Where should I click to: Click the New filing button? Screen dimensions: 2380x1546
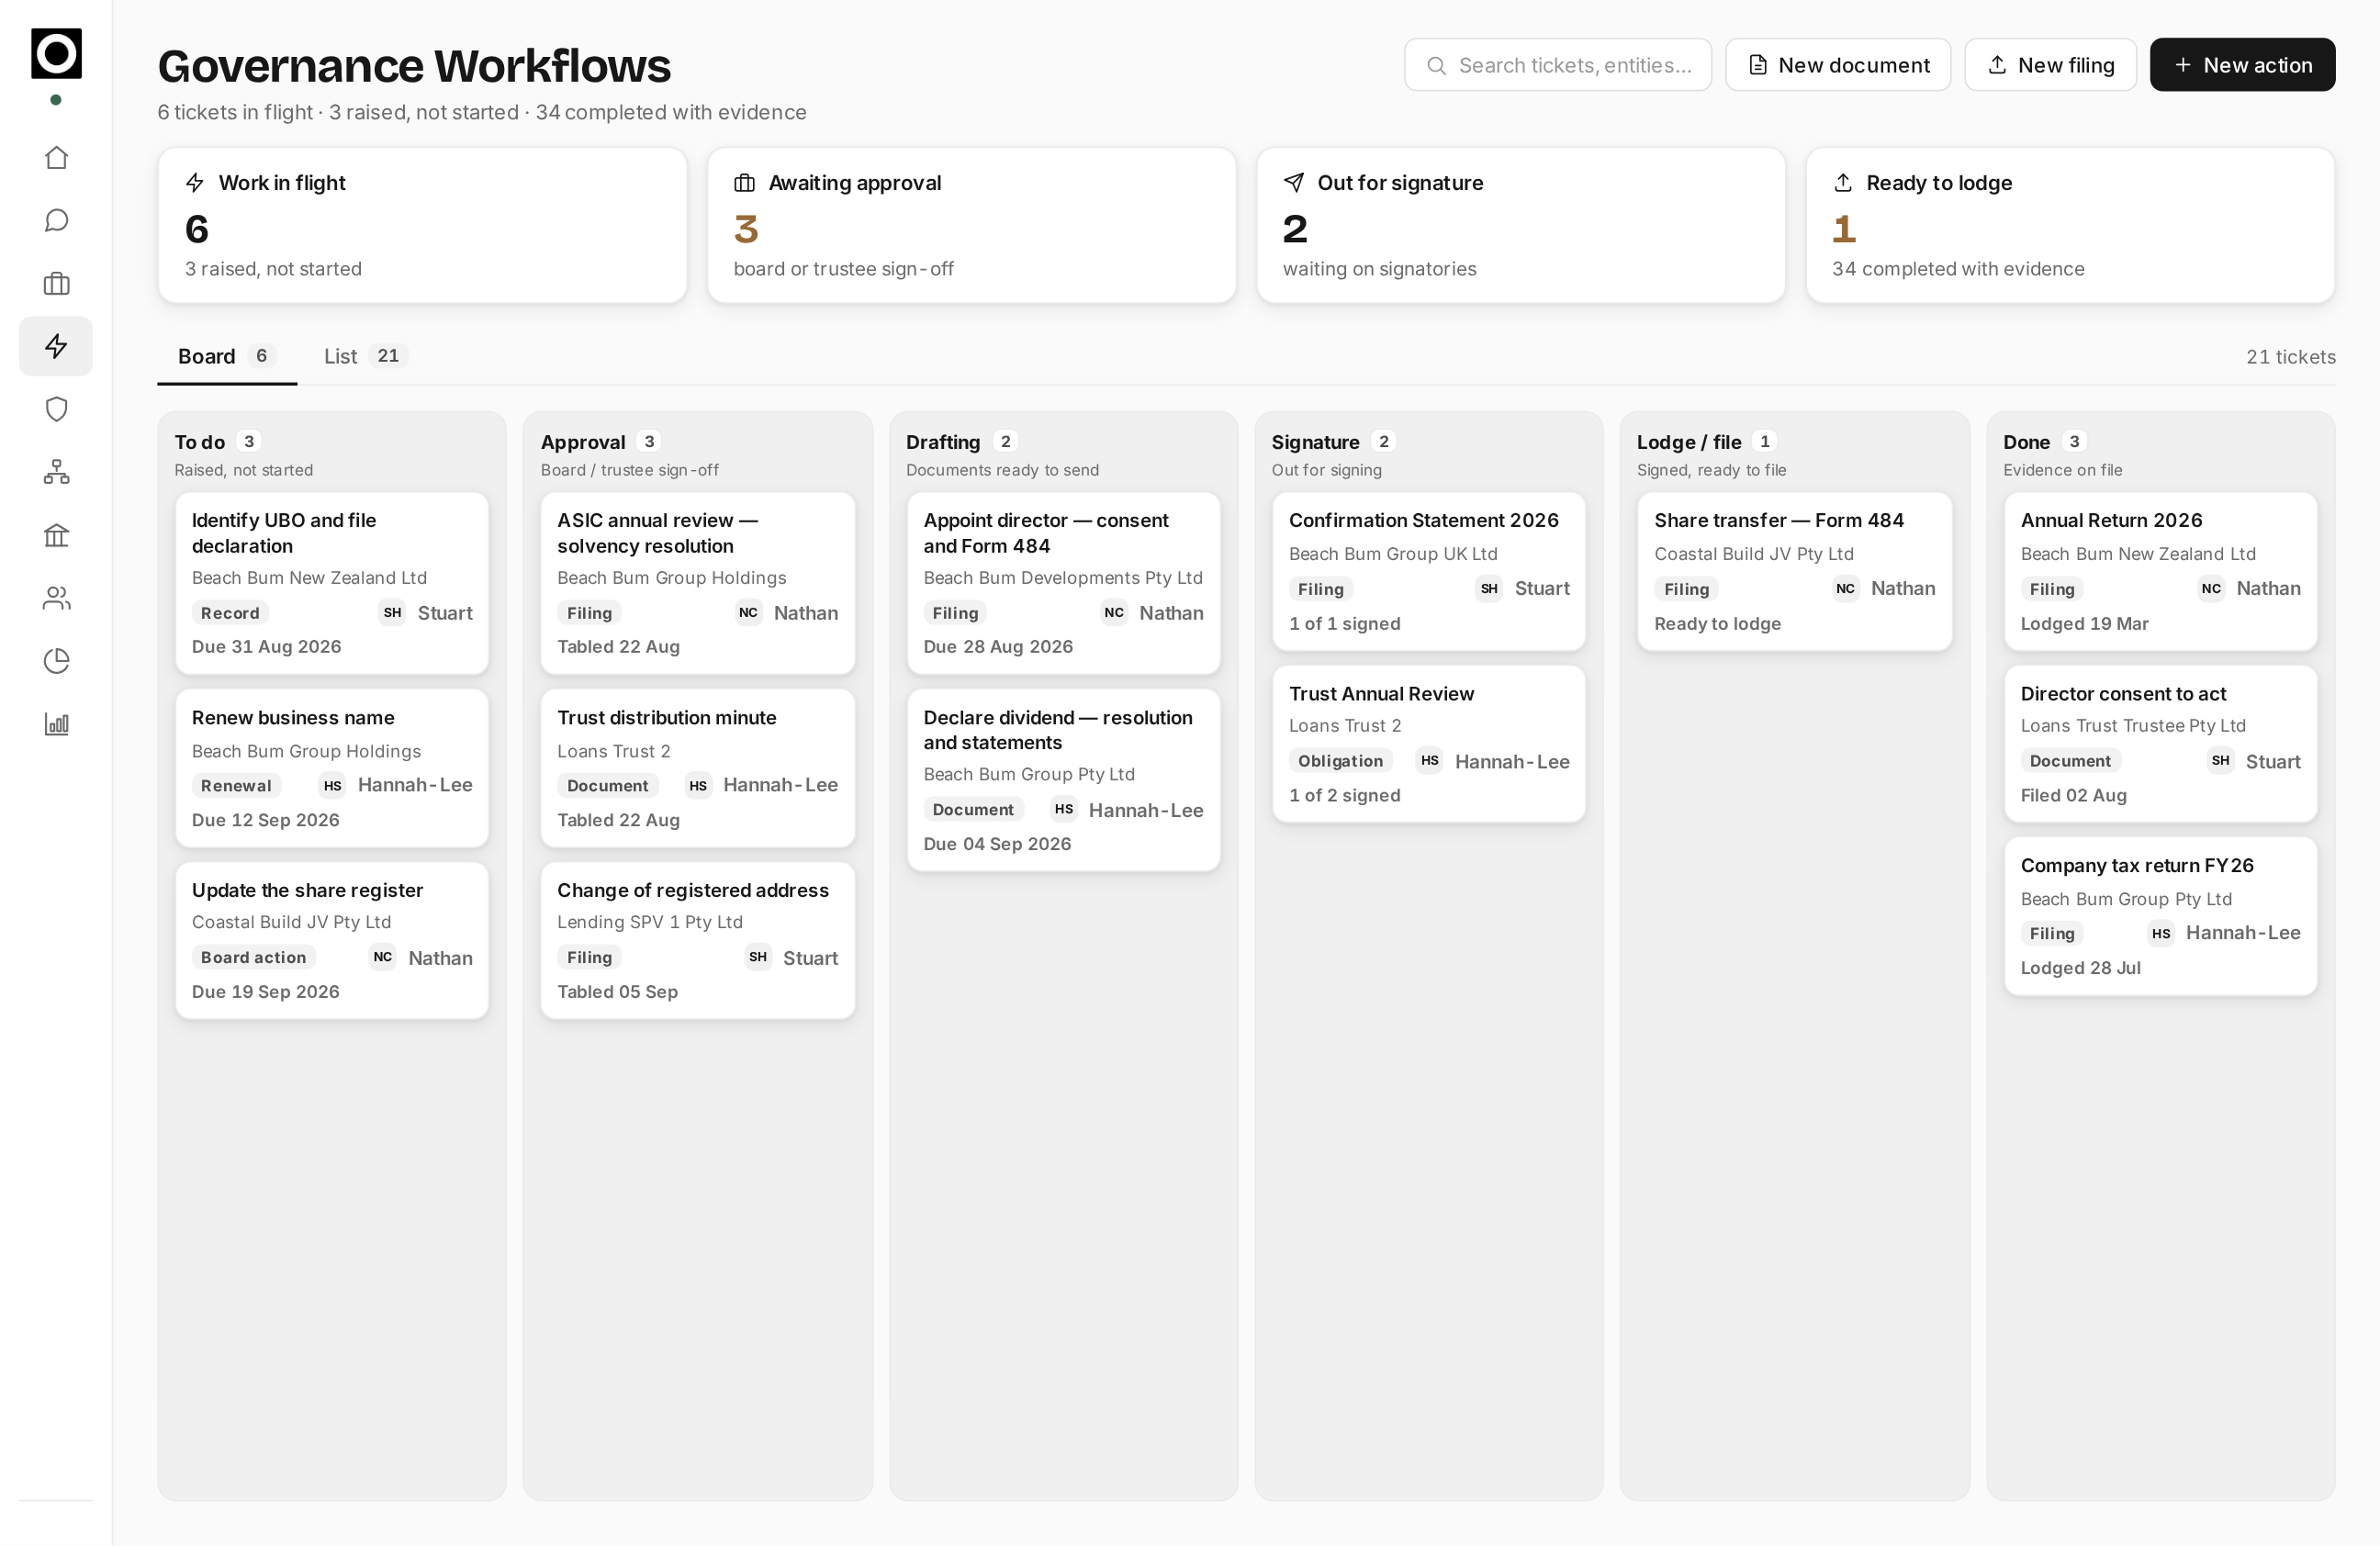[x=2051, y=65]
